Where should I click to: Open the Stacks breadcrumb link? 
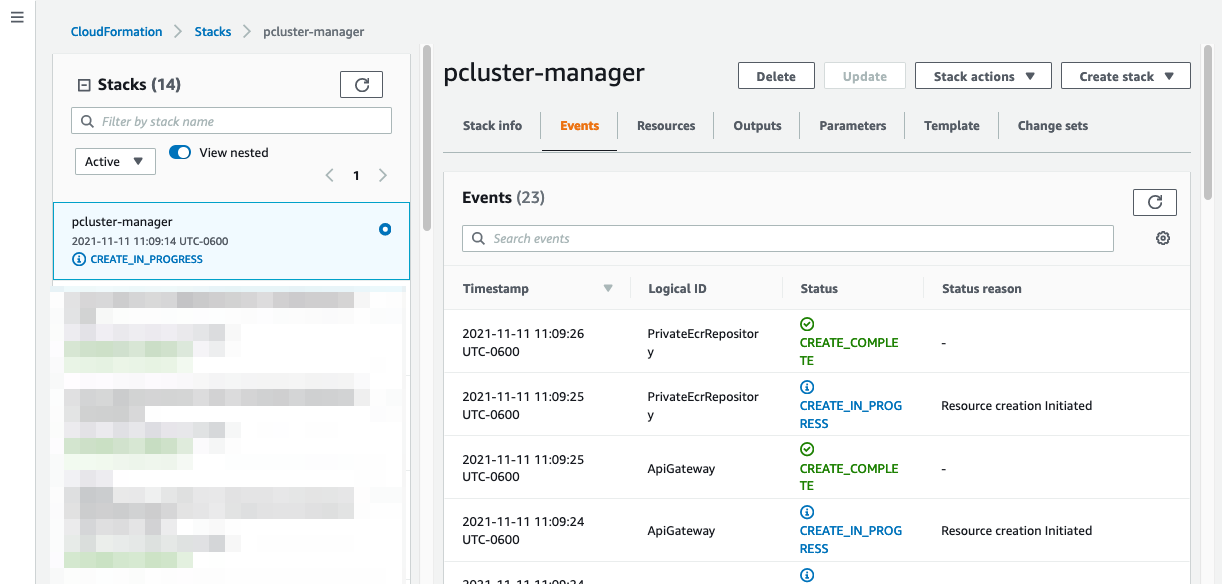pyautogui.click(x=212, y=31)
